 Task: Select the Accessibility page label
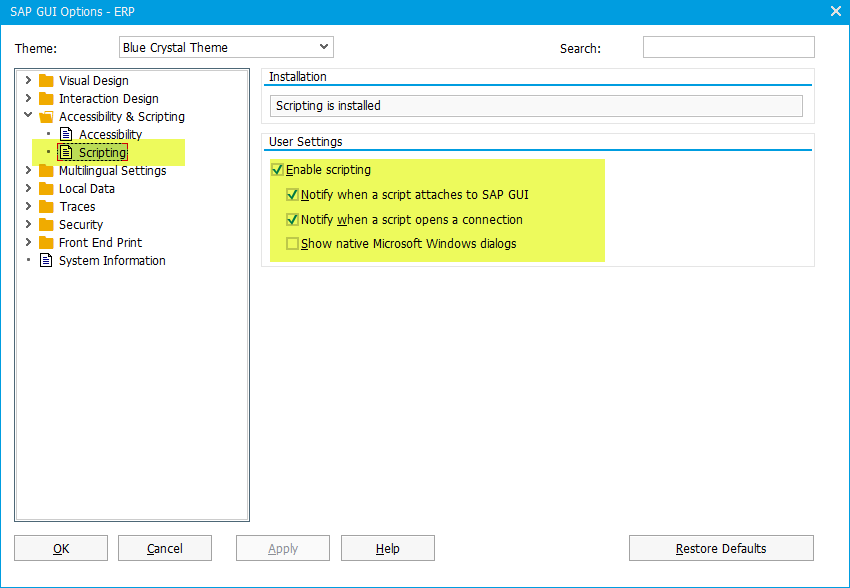tap(111, 134)
